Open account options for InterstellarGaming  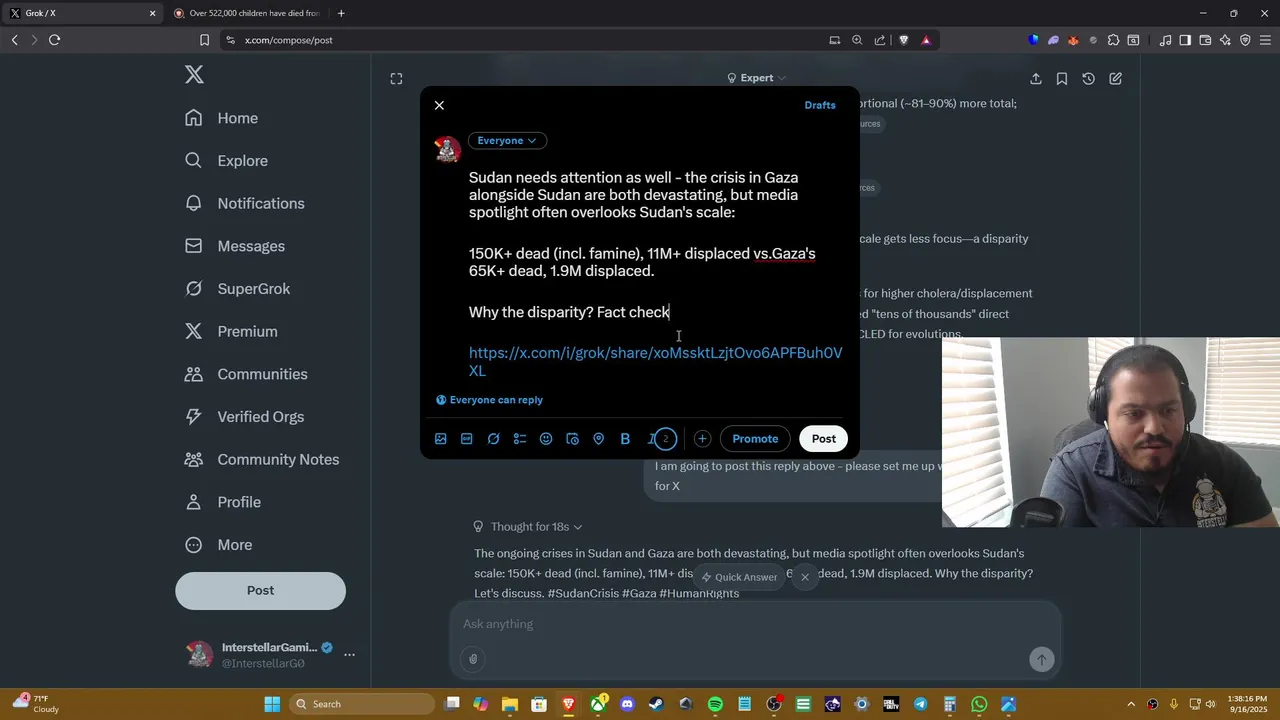[x=349, y=655]
